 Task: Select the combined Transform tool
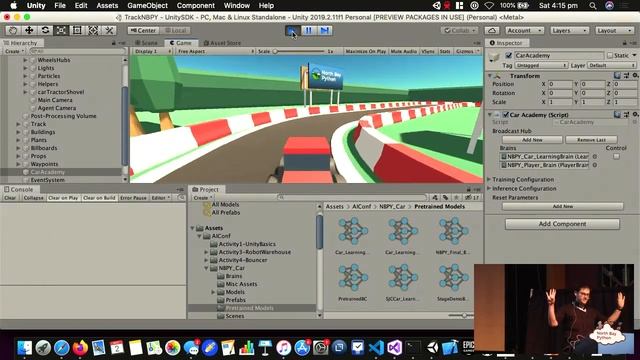click(x=93, y=31)
